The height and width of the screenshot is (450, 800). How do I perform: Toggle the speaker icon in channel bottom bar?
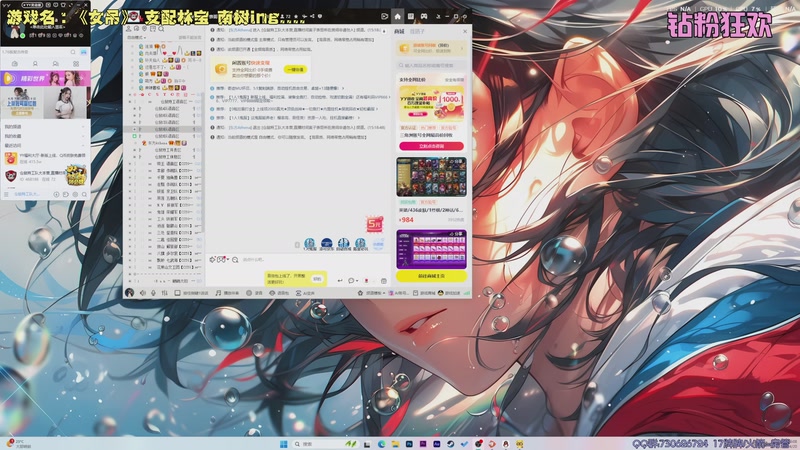(143, 293)
